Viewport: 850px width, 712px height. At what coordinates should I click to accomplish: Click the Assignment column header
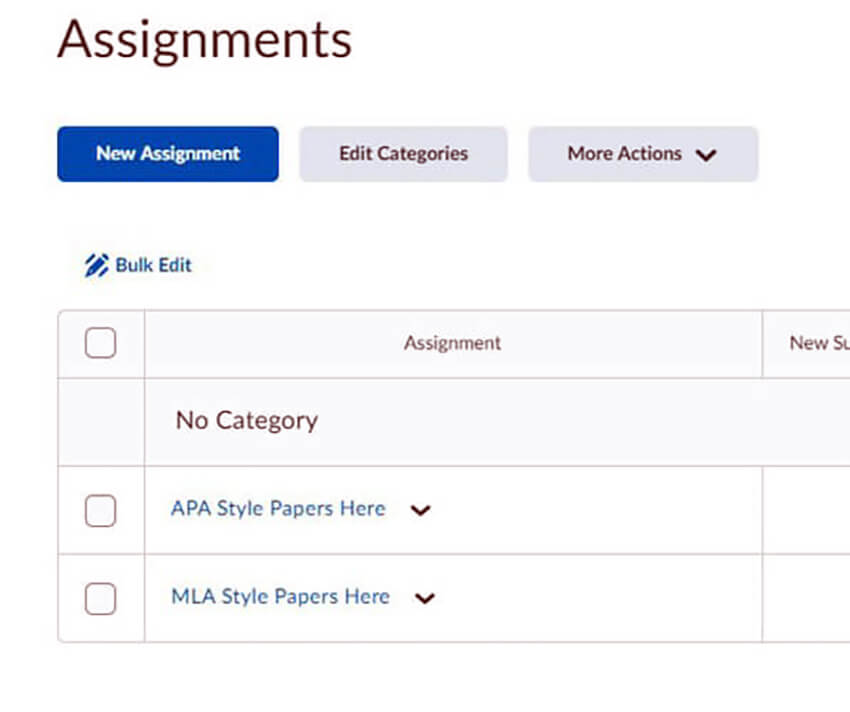coord(452,343)
